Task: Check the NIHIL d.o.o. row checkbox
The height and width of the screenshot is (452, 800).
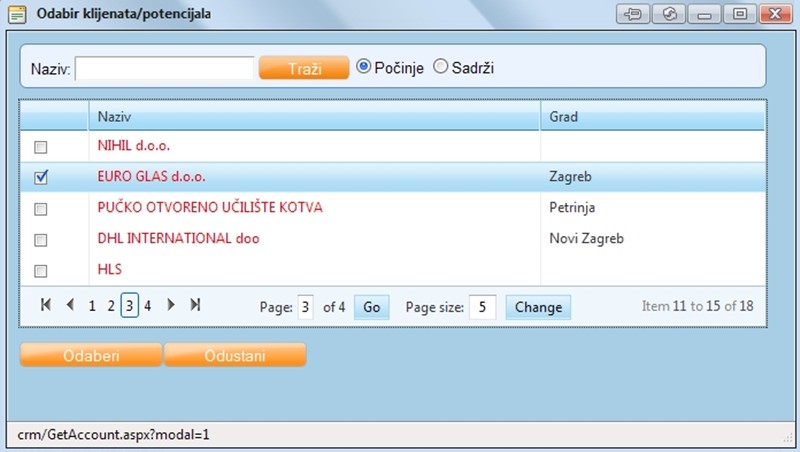Action: coord(40,147)
